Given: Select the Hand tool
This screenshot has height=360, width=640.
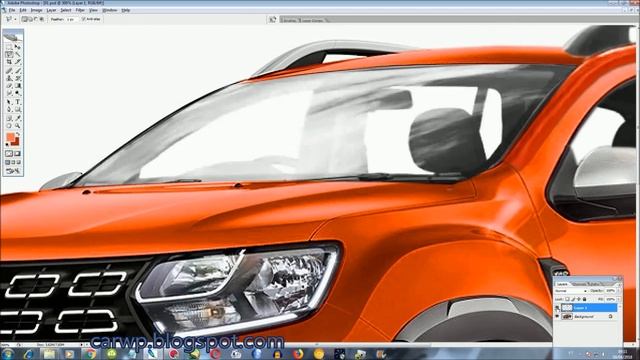Looking at the screenshot, I should coord(9,126).
